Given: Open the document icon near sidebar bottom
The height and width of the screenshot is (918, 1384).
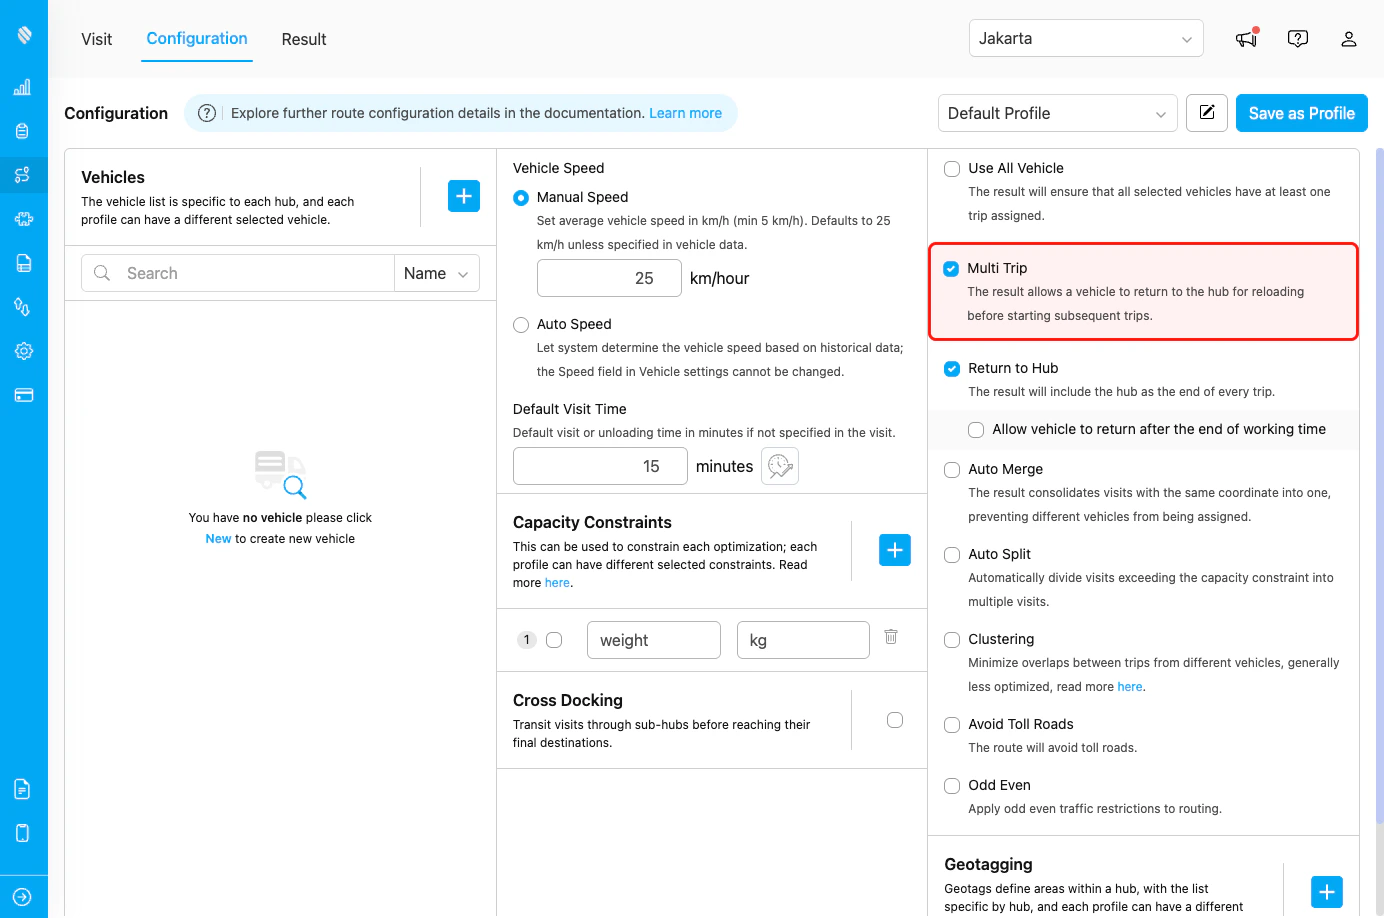Looking at the screenshot, I should point(23,789).
